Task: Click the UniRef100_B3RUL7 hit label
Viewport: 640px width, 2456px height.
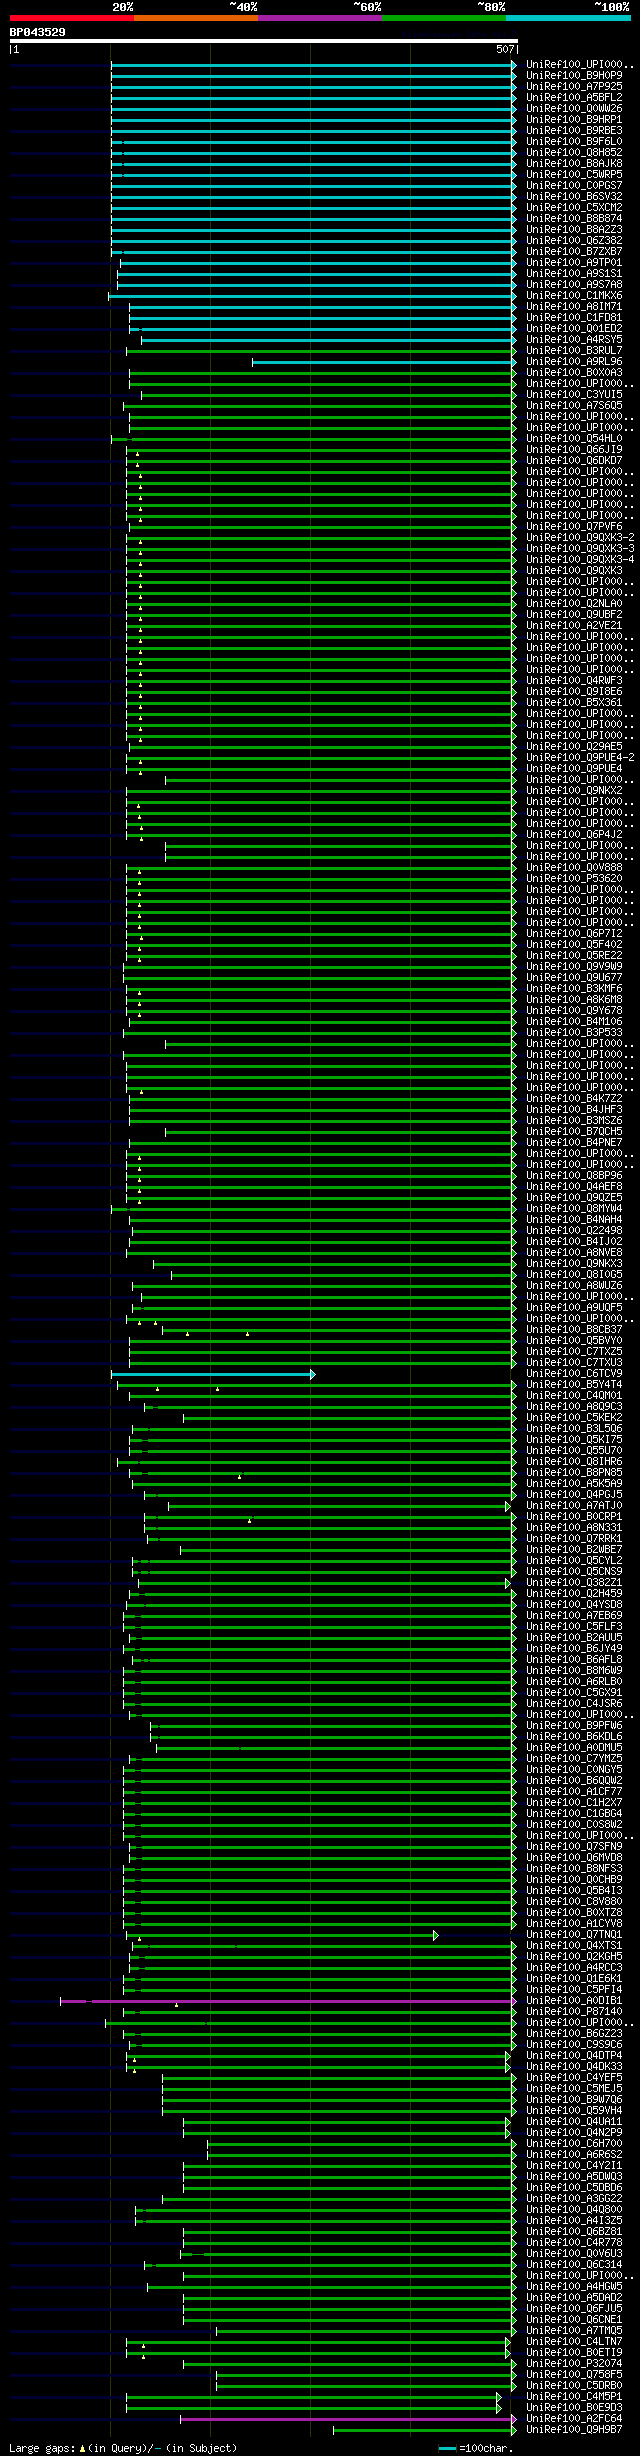Action: 574,350
